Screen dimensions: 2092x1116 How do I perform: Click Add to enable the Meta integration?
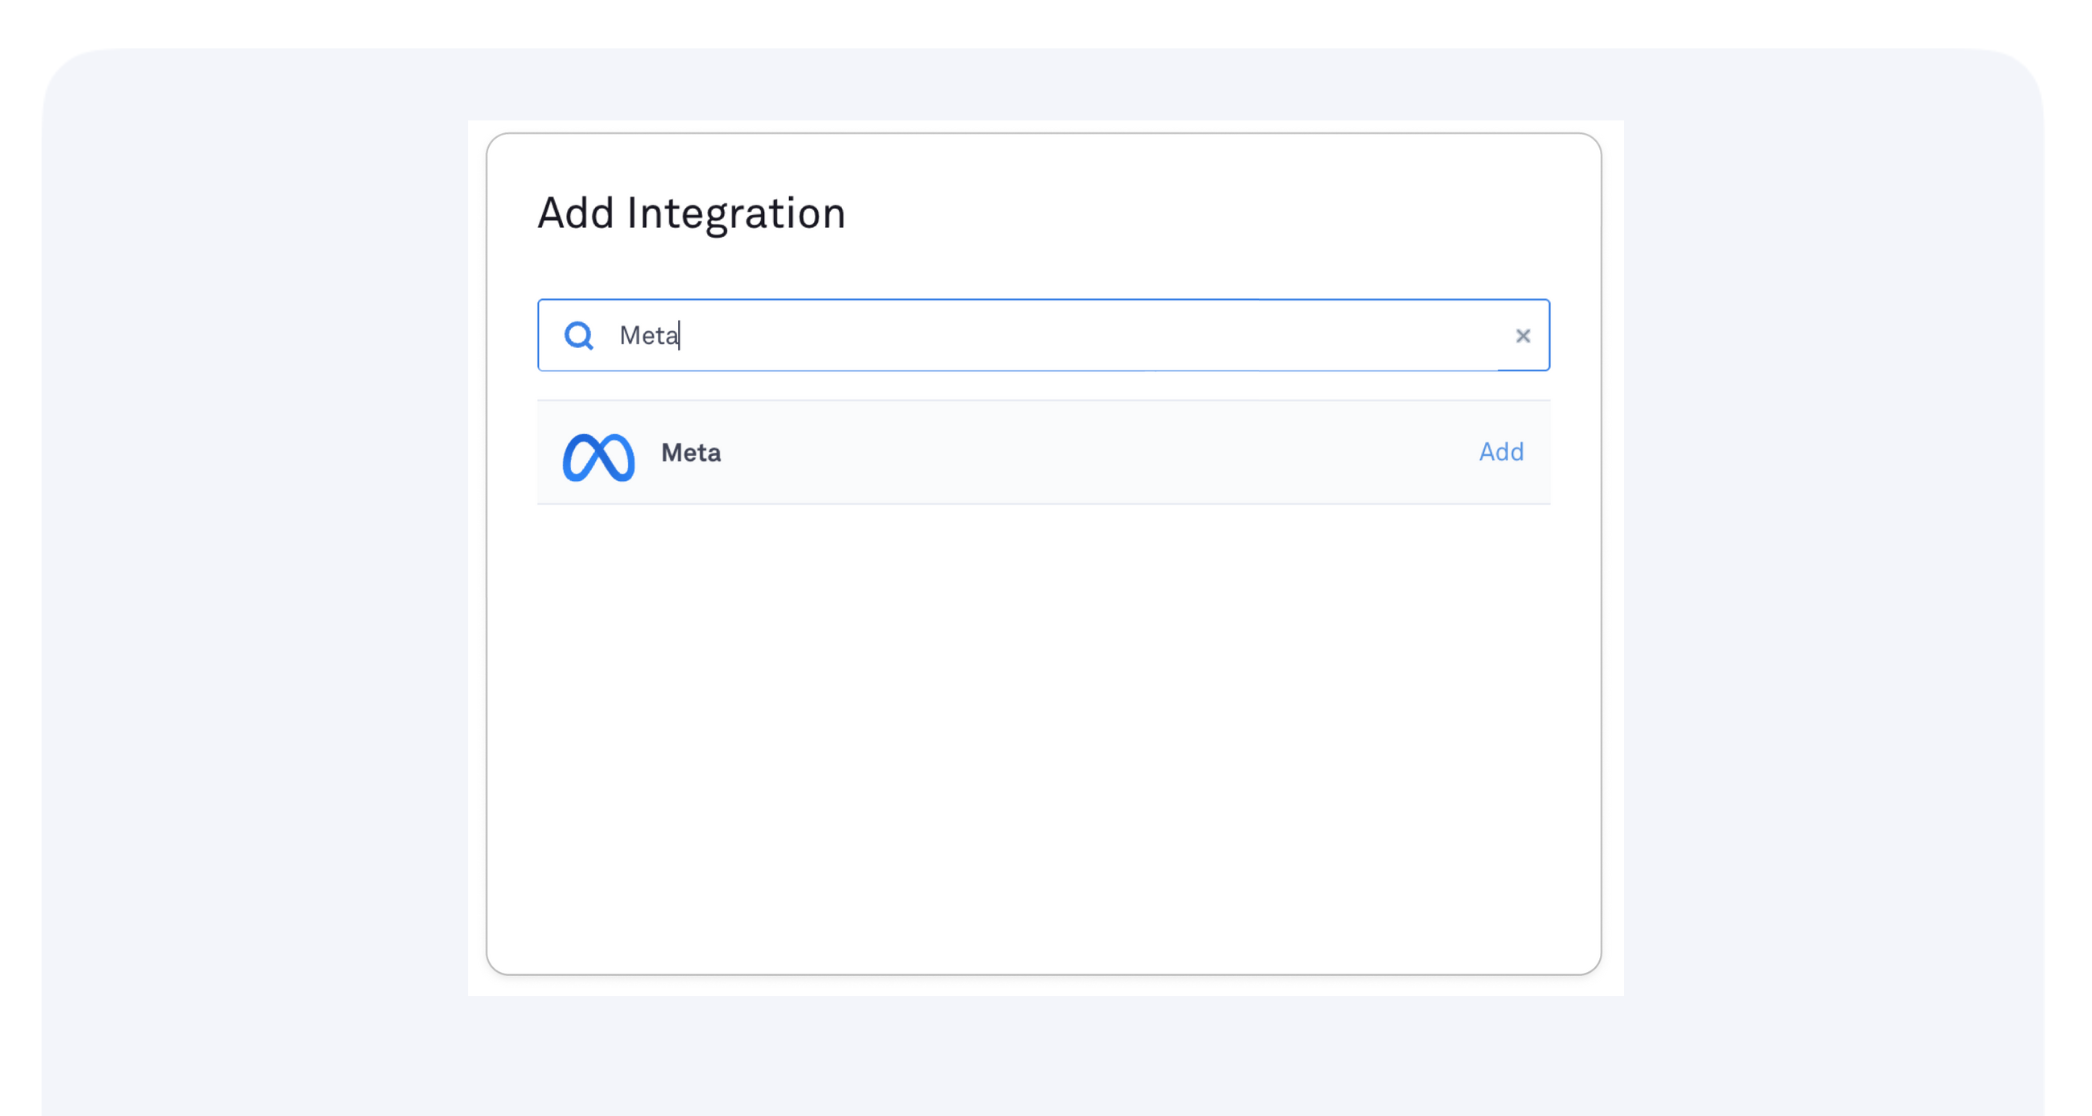[1500, 452]
